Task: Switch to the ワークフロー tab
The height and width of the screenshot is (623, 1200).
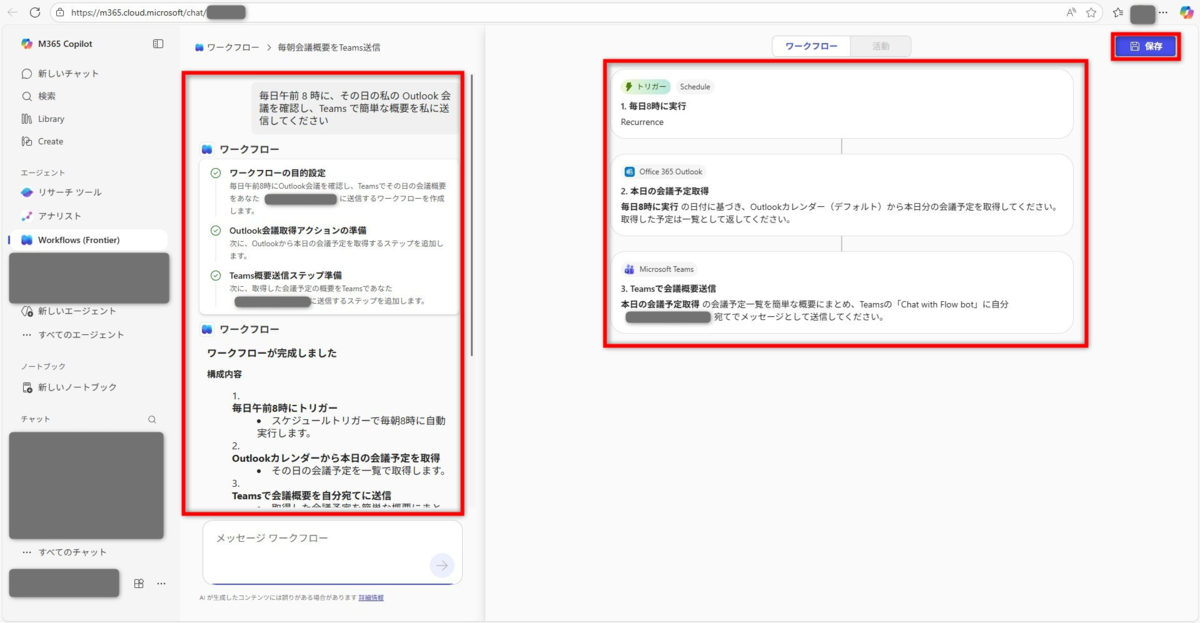Action: pos(811,46)
